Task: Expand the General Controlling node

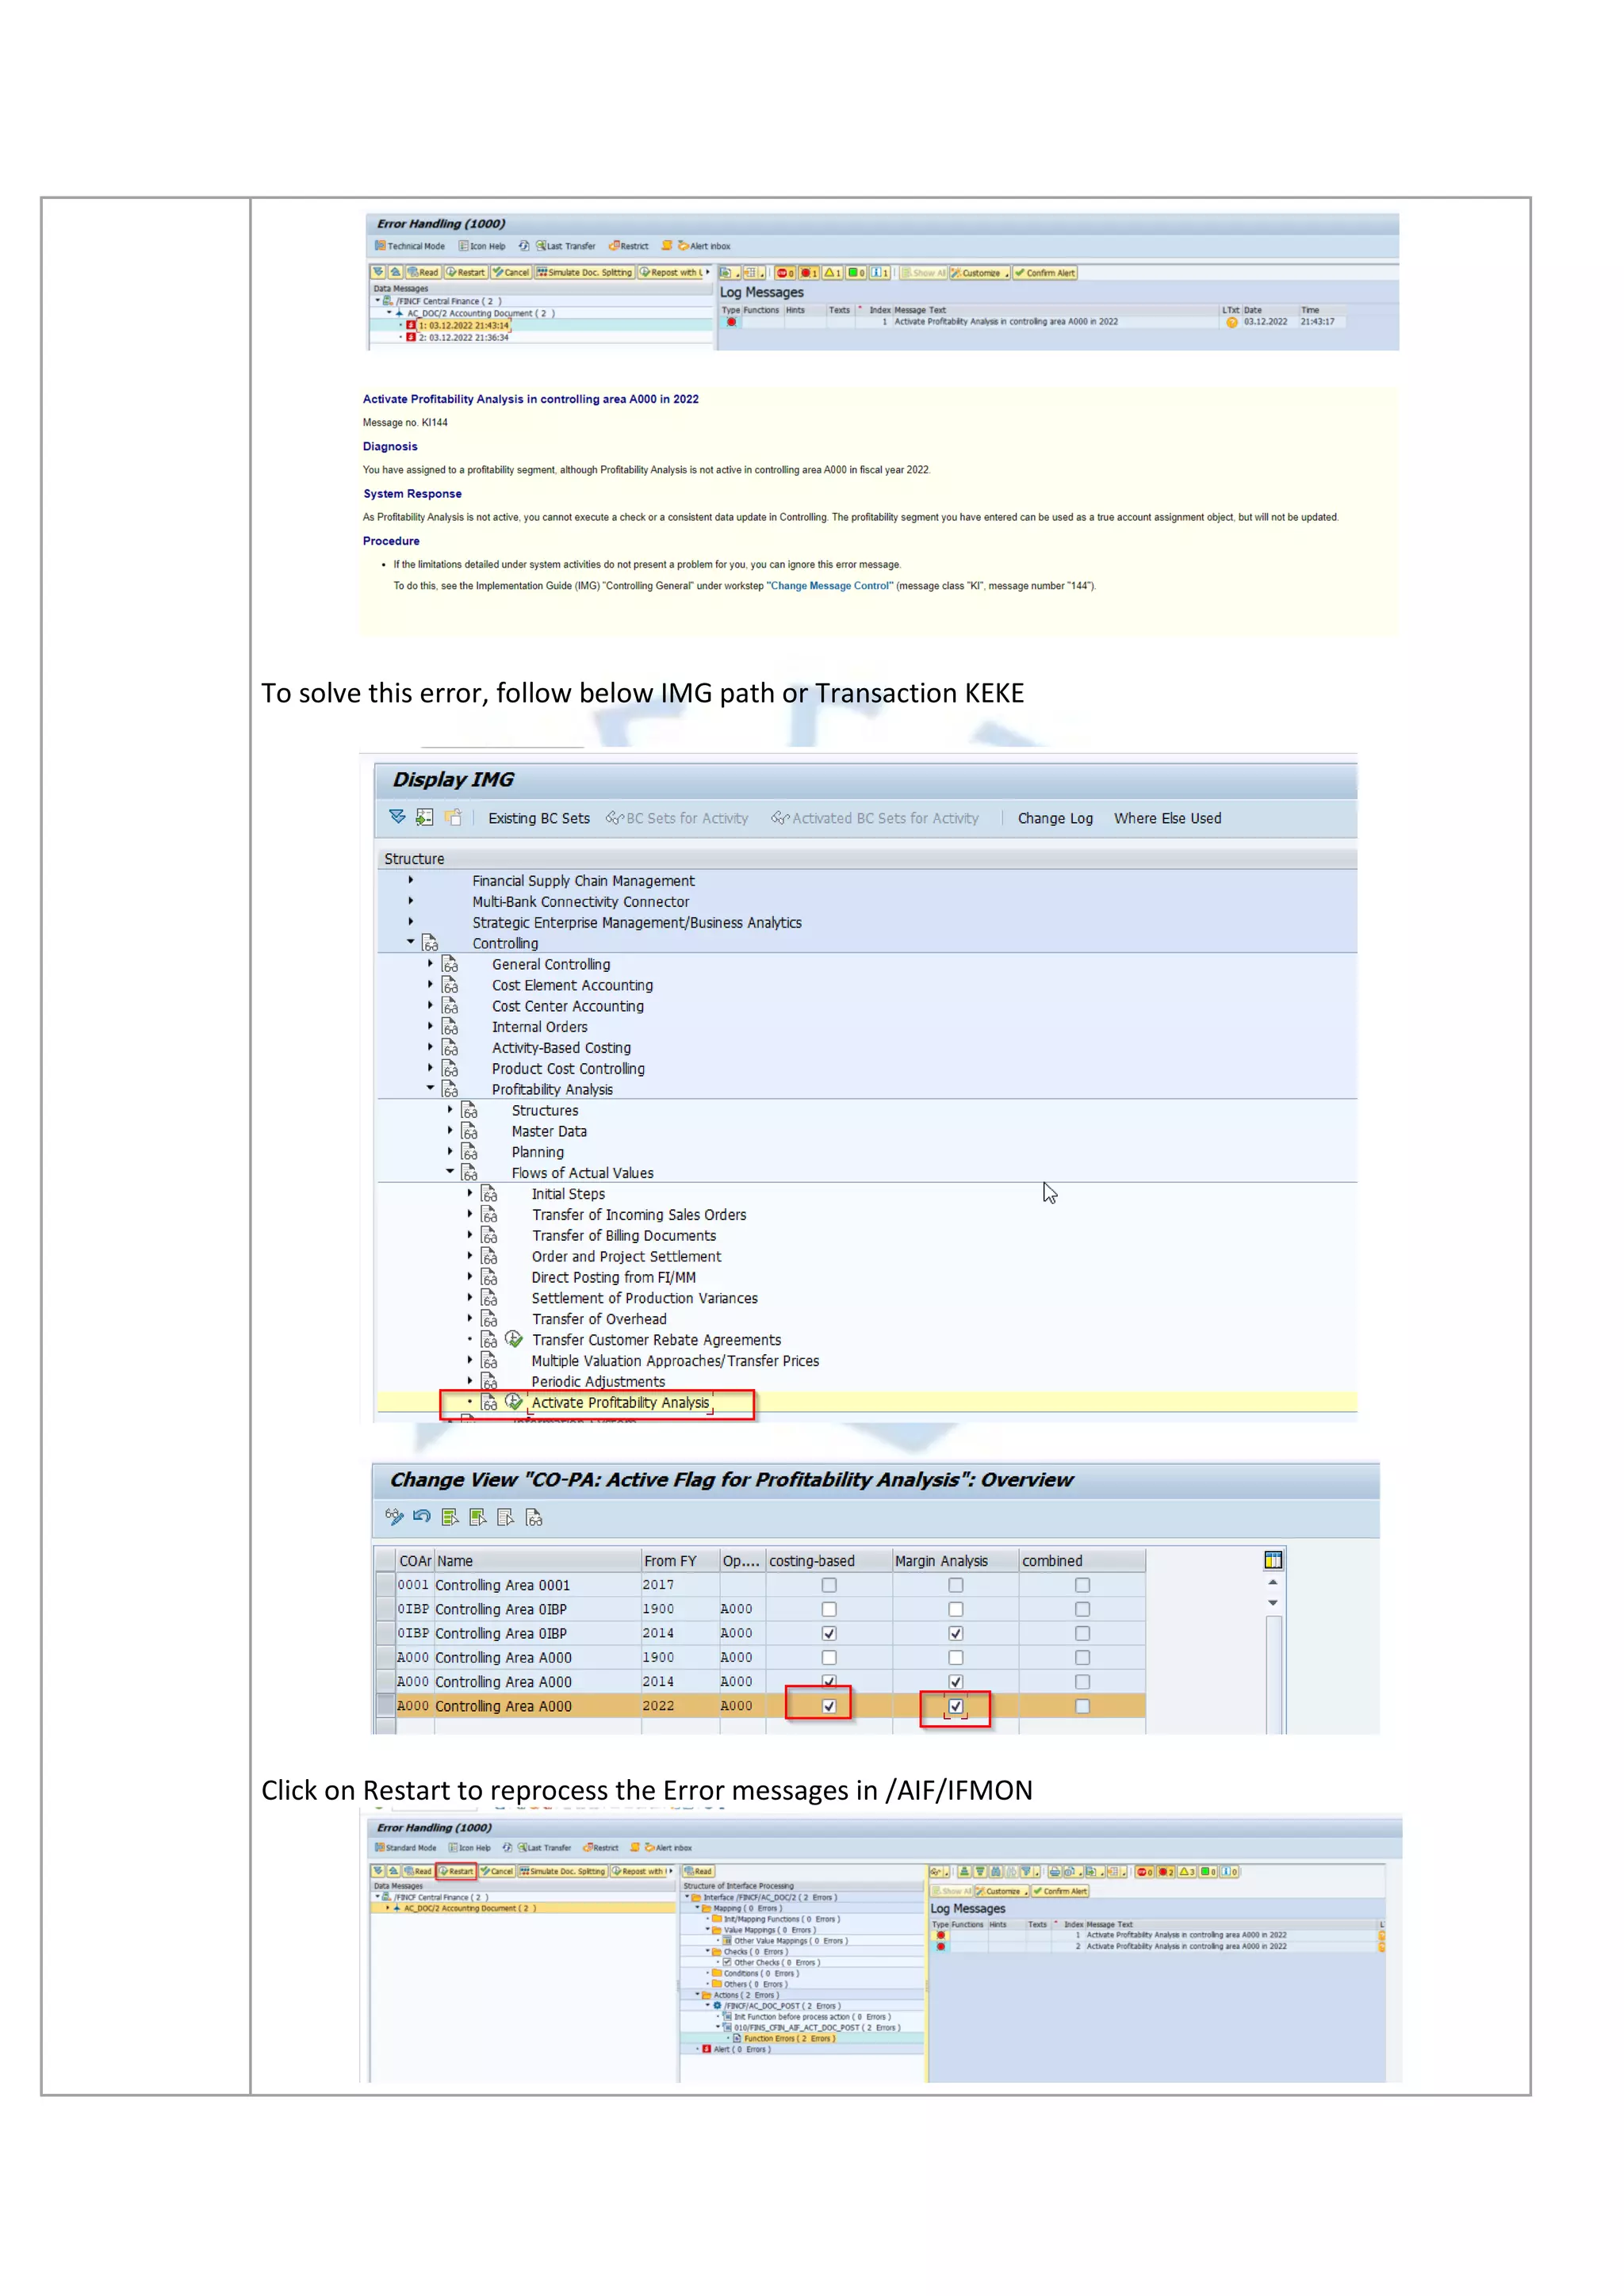Action: tap(431, 963)
